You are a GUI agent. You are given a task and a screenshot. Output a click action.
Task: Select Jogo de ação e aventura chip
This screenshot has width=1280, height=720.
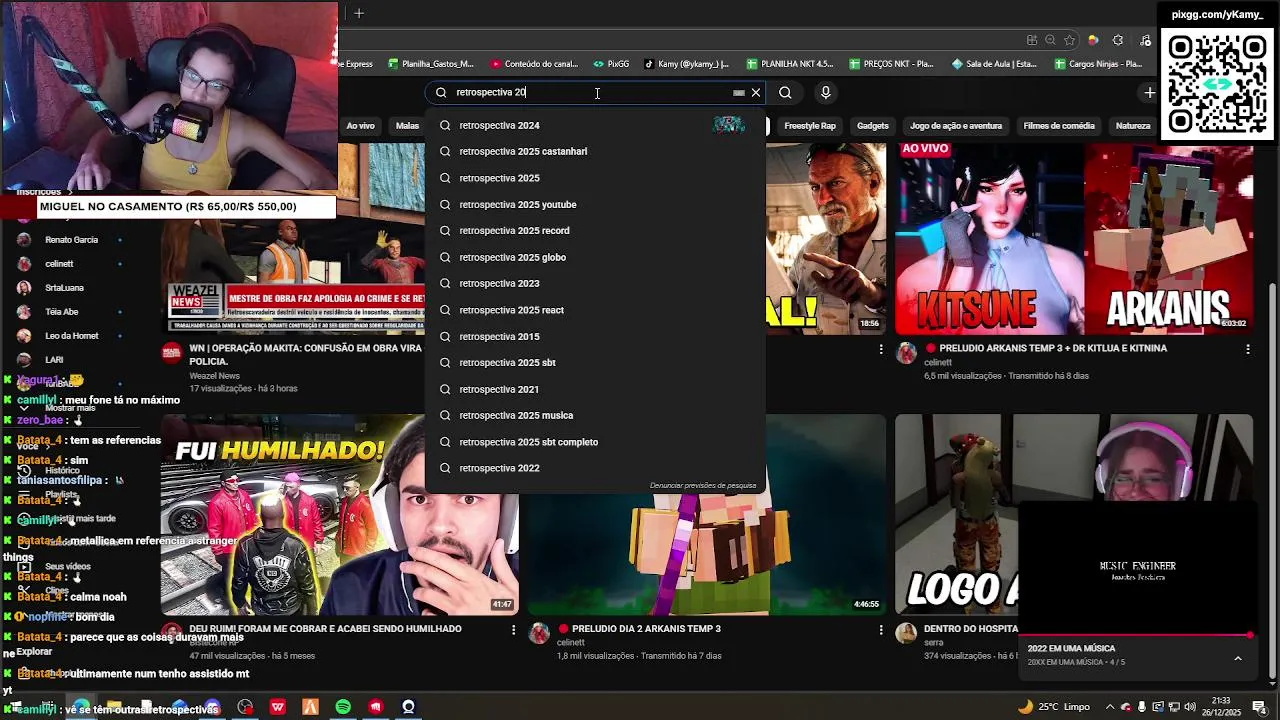[956, 126]
